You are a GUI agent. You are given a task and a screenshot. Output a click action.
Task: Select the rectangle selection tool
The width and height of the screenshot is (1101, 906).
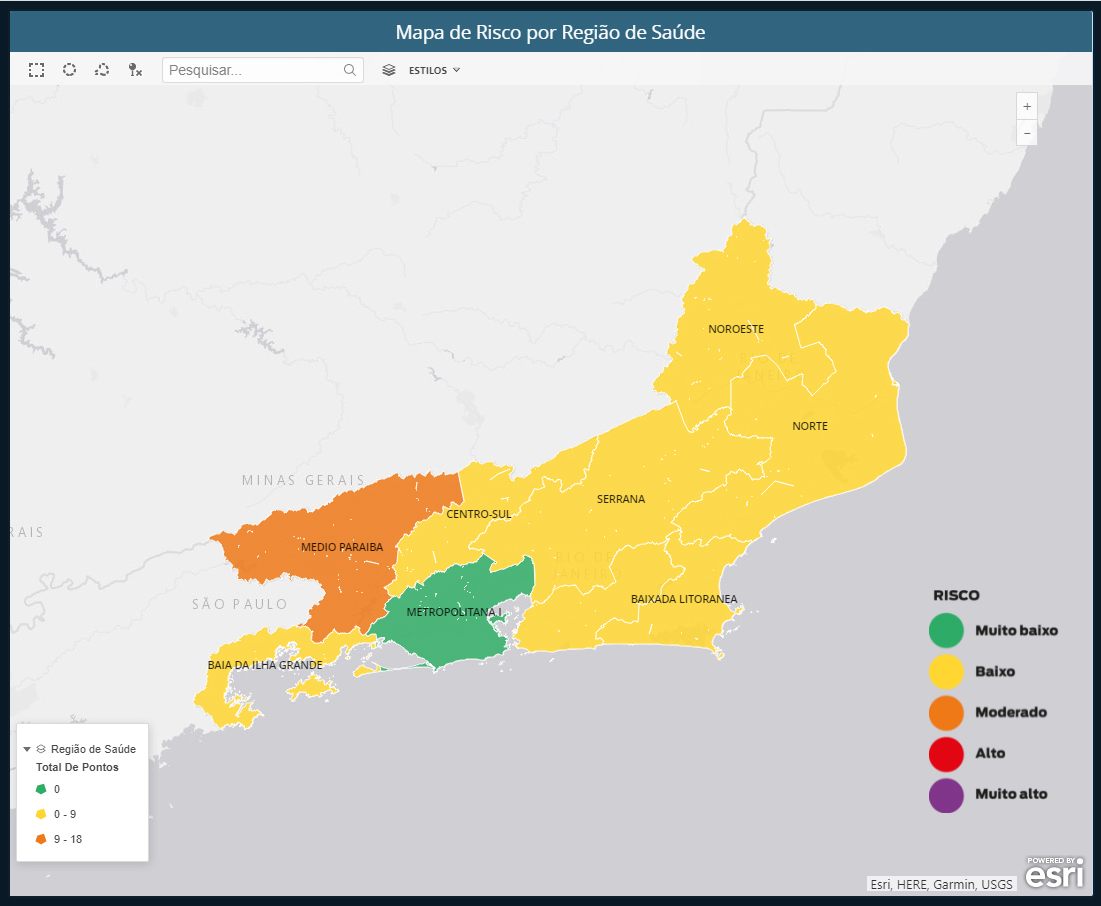(36, 70)
